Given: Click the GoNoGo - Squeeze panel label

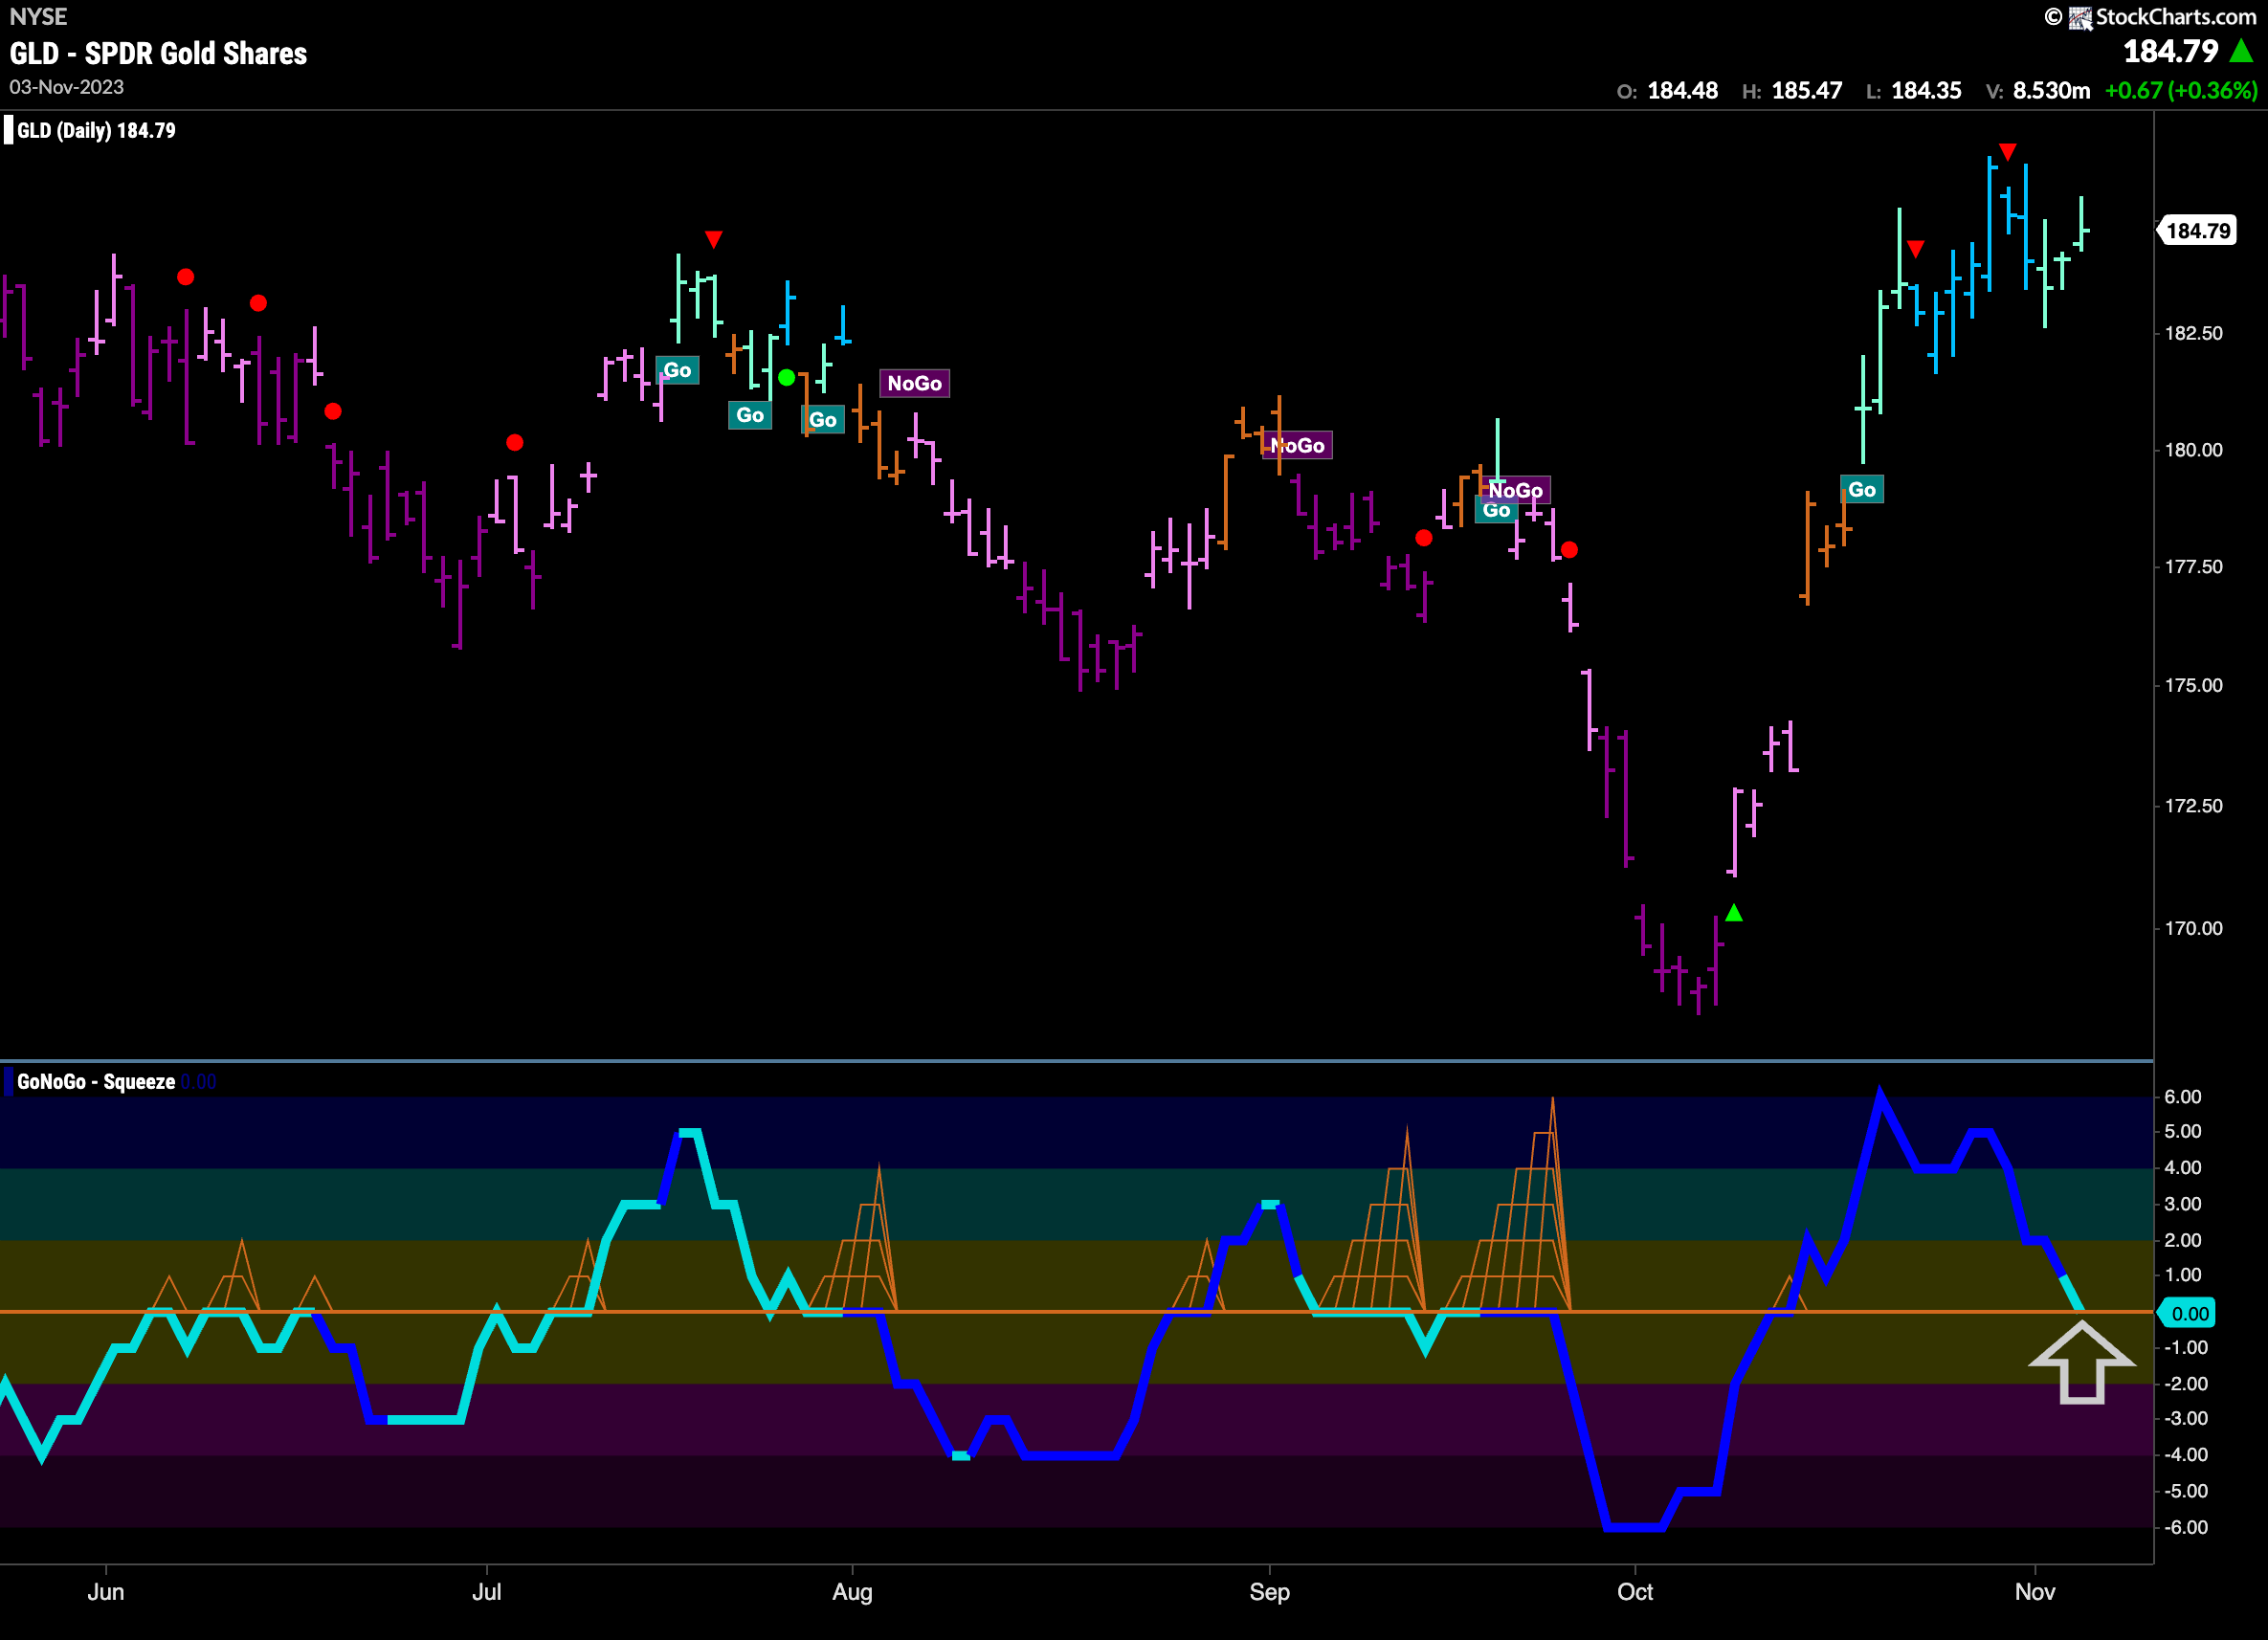Looking at the screenshot, I should (x=96, y=1082).
